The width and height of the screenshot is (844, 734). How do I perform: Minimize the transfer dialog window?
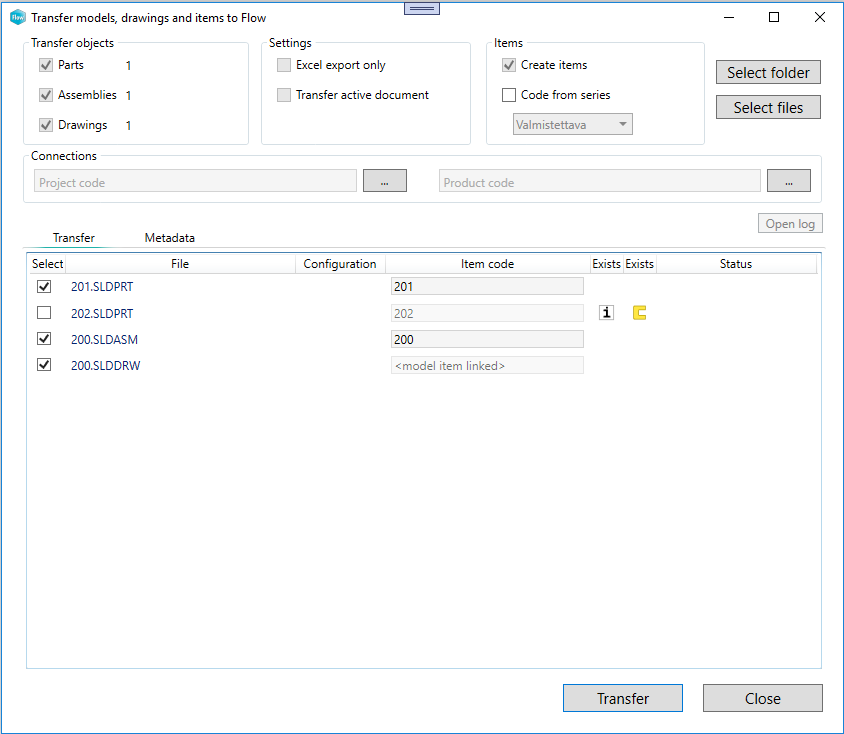tap(728, 18)
